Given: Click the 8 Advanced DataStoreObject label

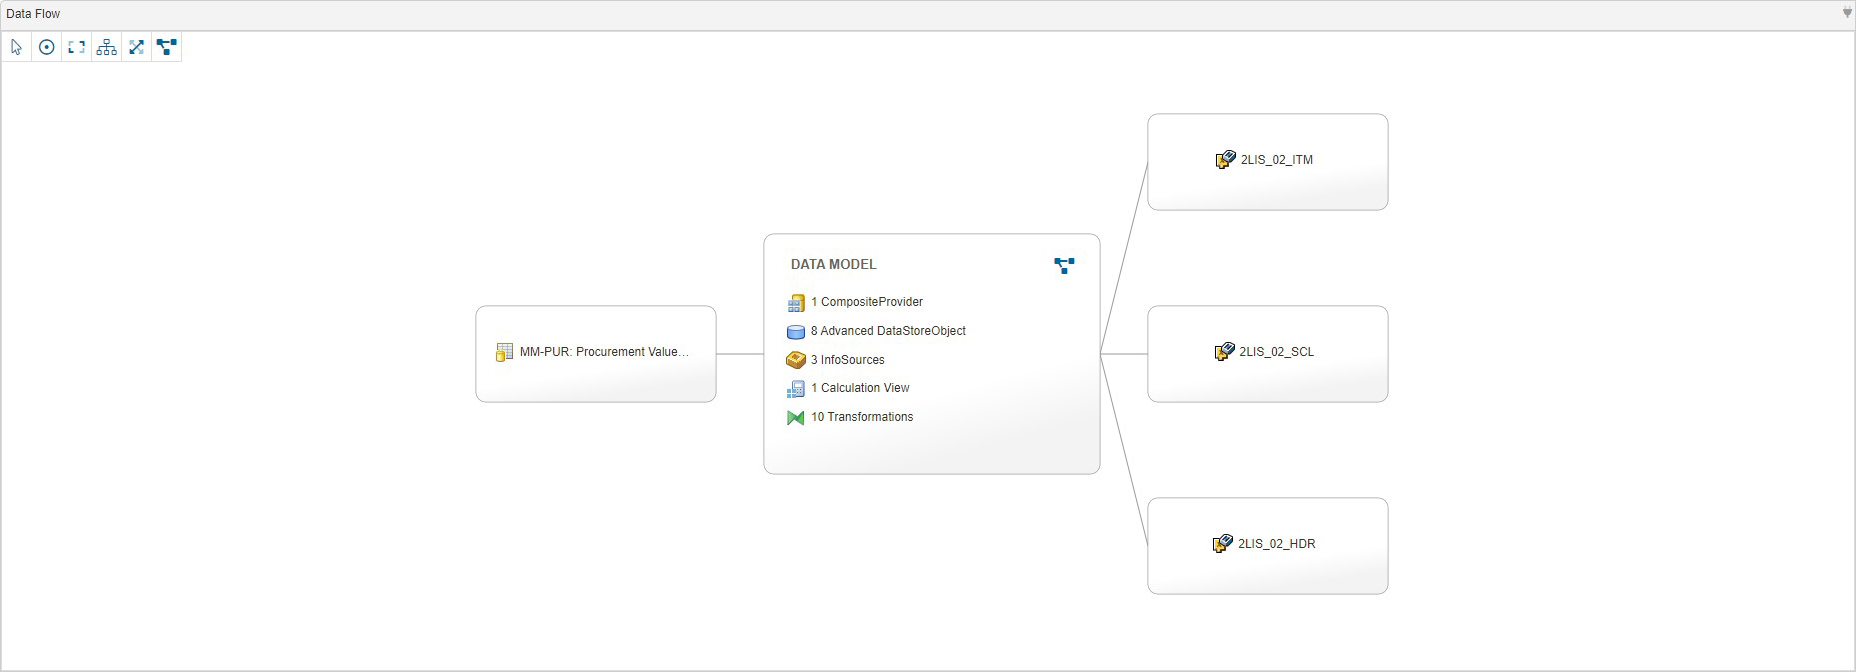Looking at the screenshot, I should (888, 331).
